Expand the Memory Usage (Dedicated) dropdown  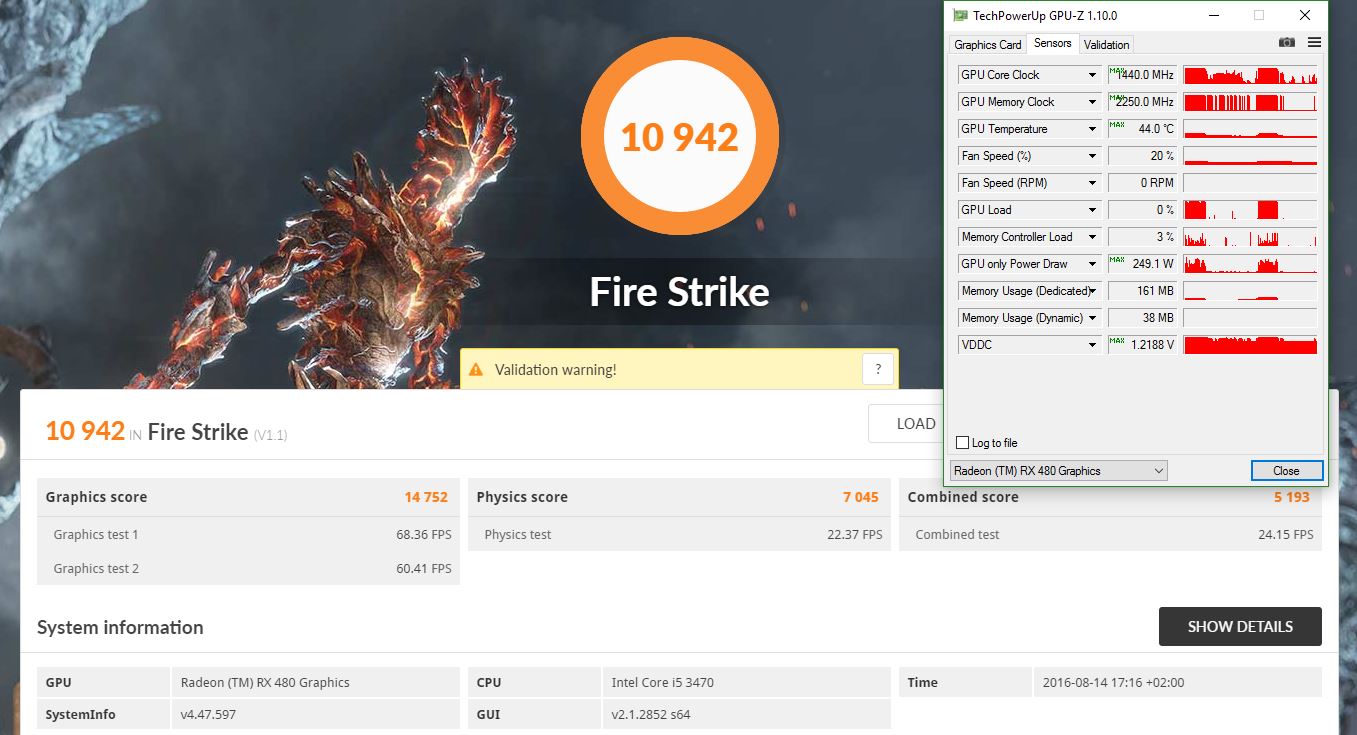click(1092, 291)
